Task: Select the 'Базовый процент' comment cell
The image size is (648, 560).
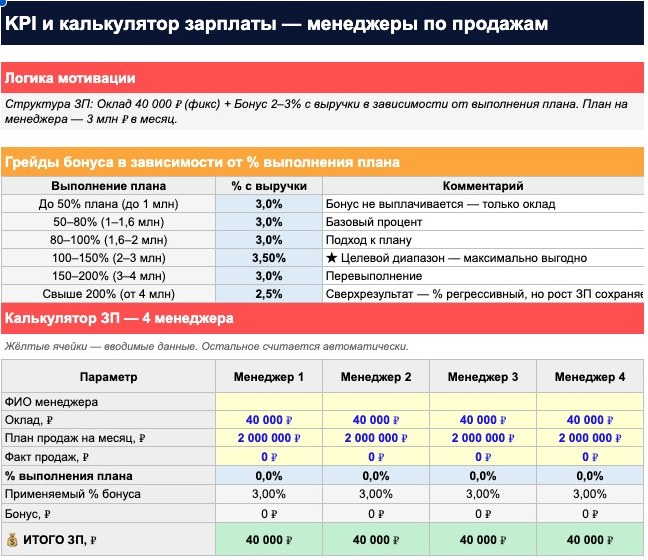Action: (483, 222)
